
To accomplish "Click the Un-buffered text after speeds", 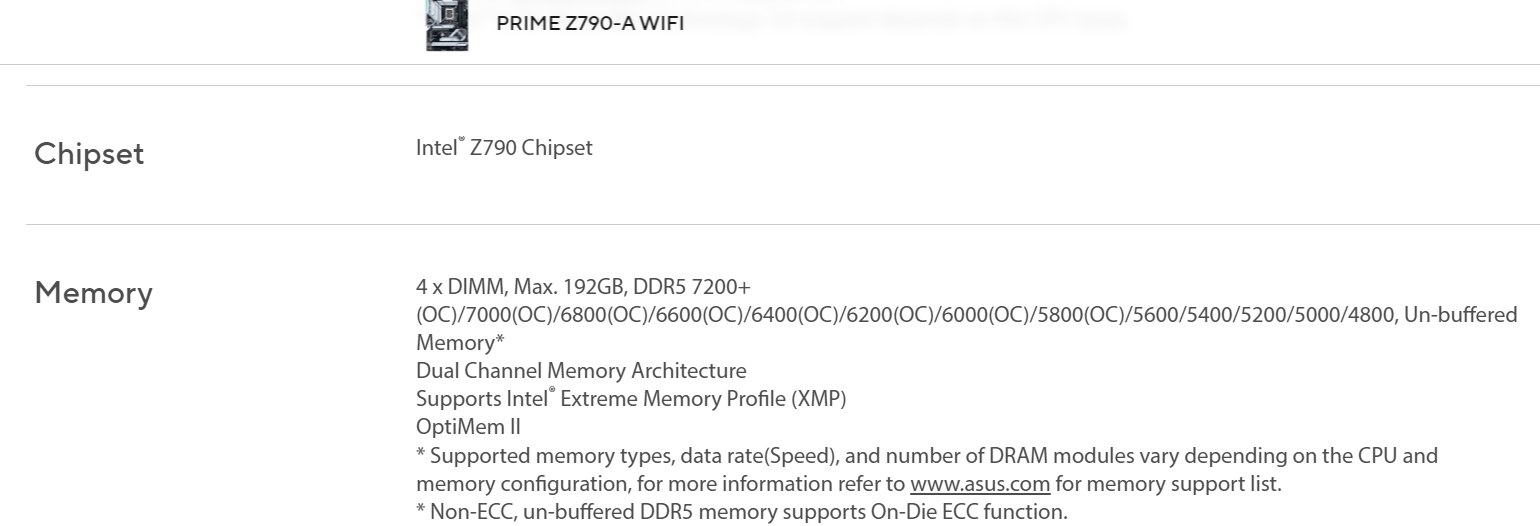I will coord(1460,315).
